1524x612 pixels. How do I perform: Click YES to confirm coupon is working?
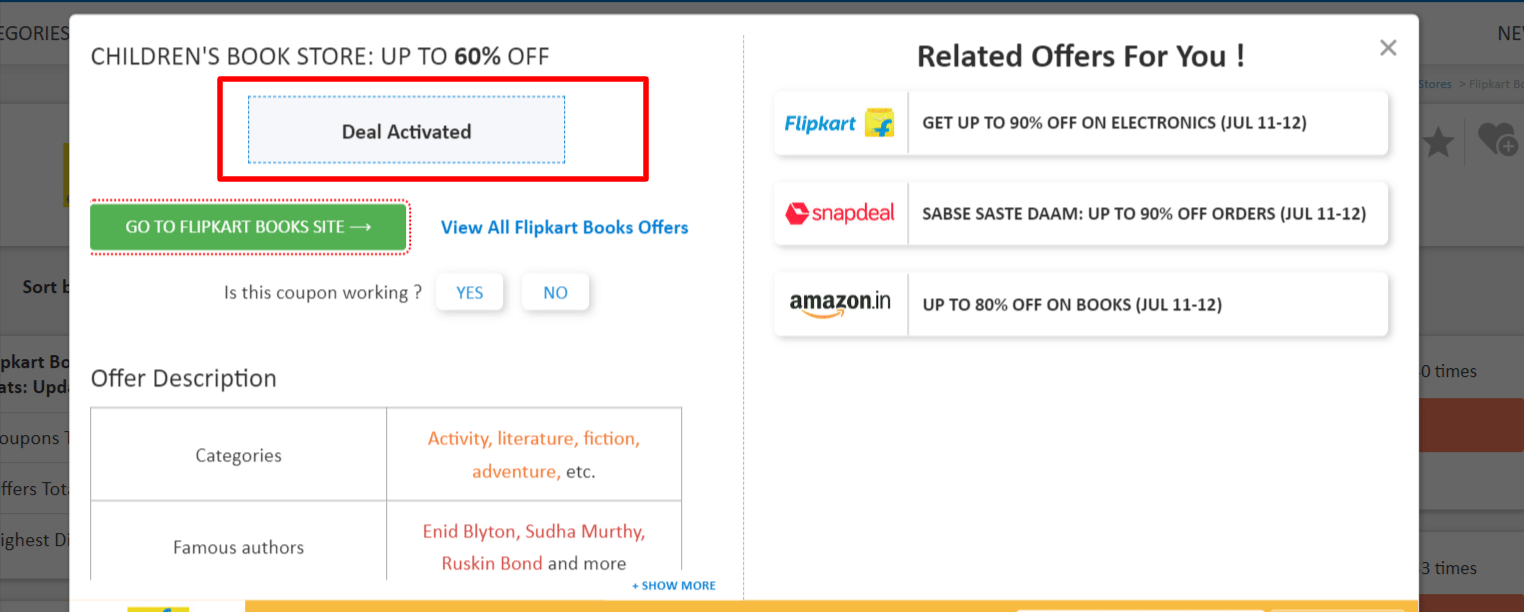[x=469, y=291]
